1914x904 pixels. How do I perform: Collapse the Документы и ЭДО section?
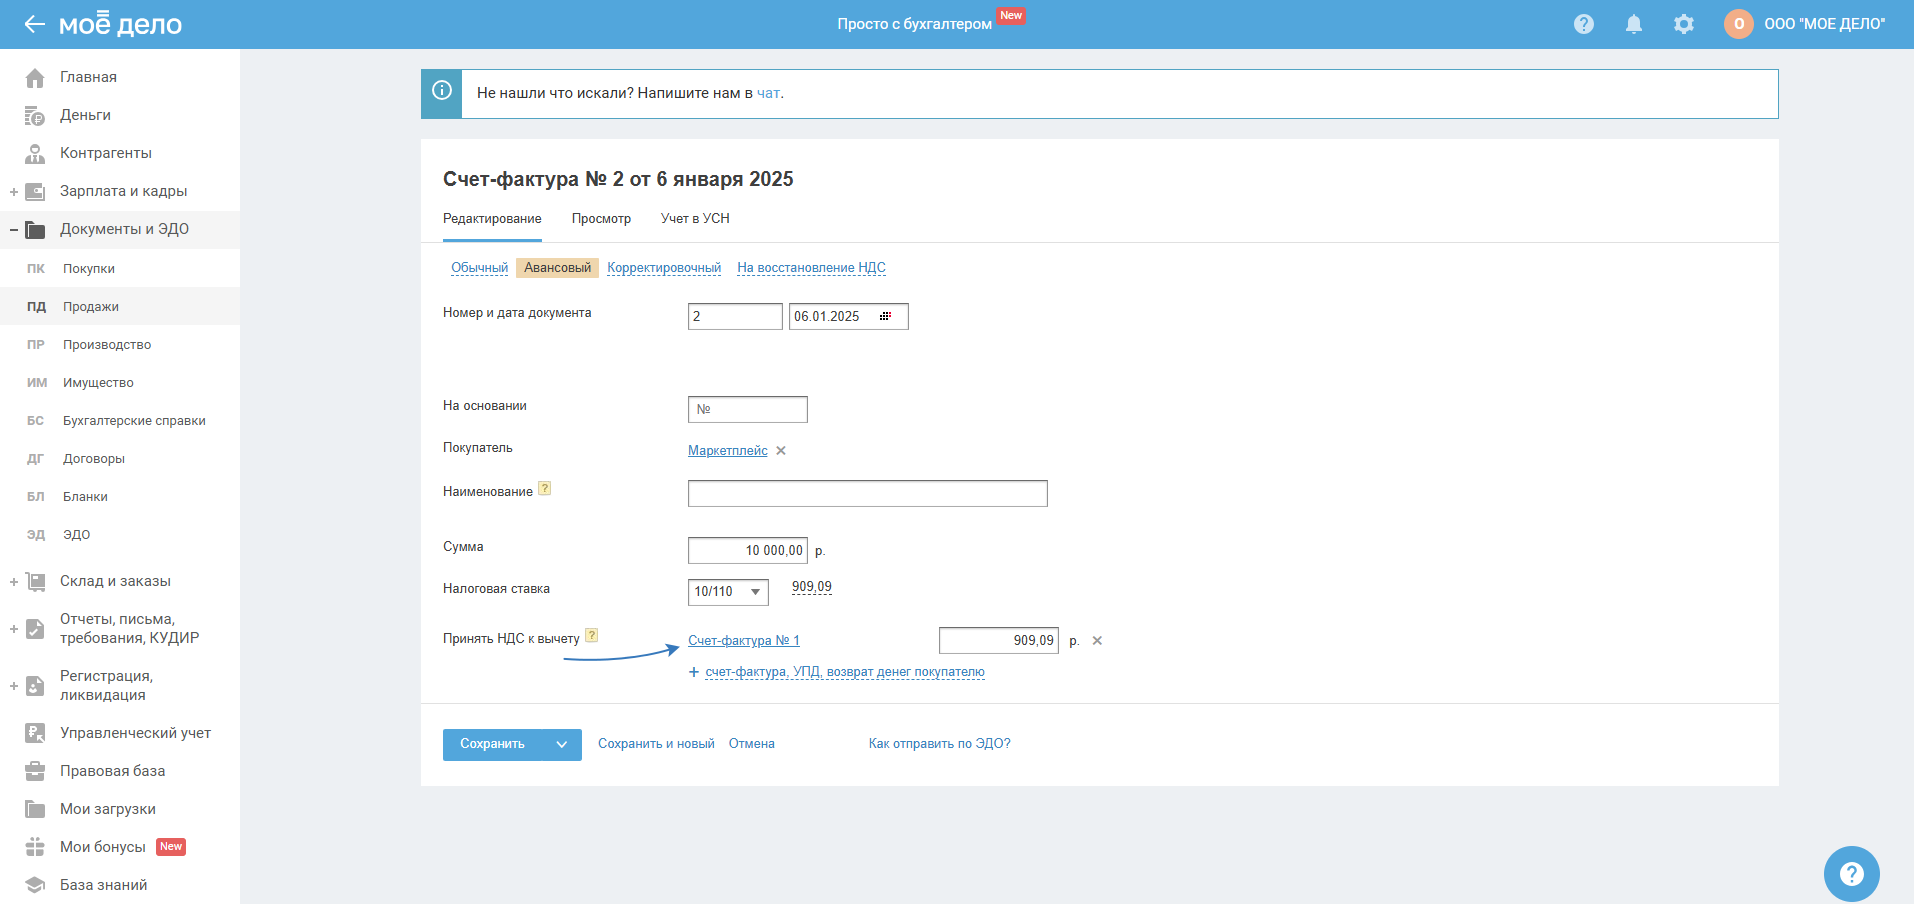tap(14, 229)
